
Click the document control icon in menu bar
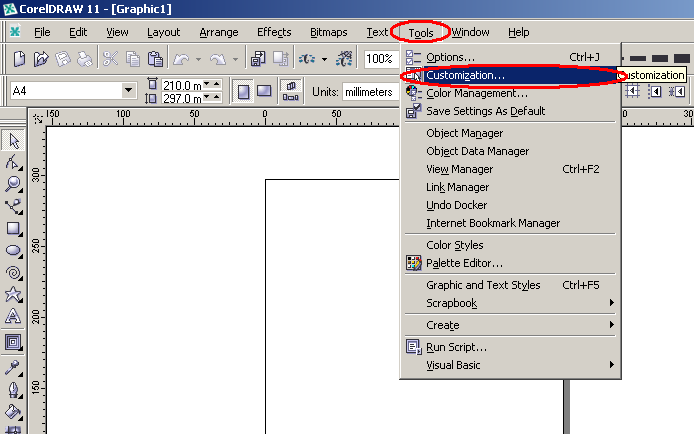click(x=15, y=32)
